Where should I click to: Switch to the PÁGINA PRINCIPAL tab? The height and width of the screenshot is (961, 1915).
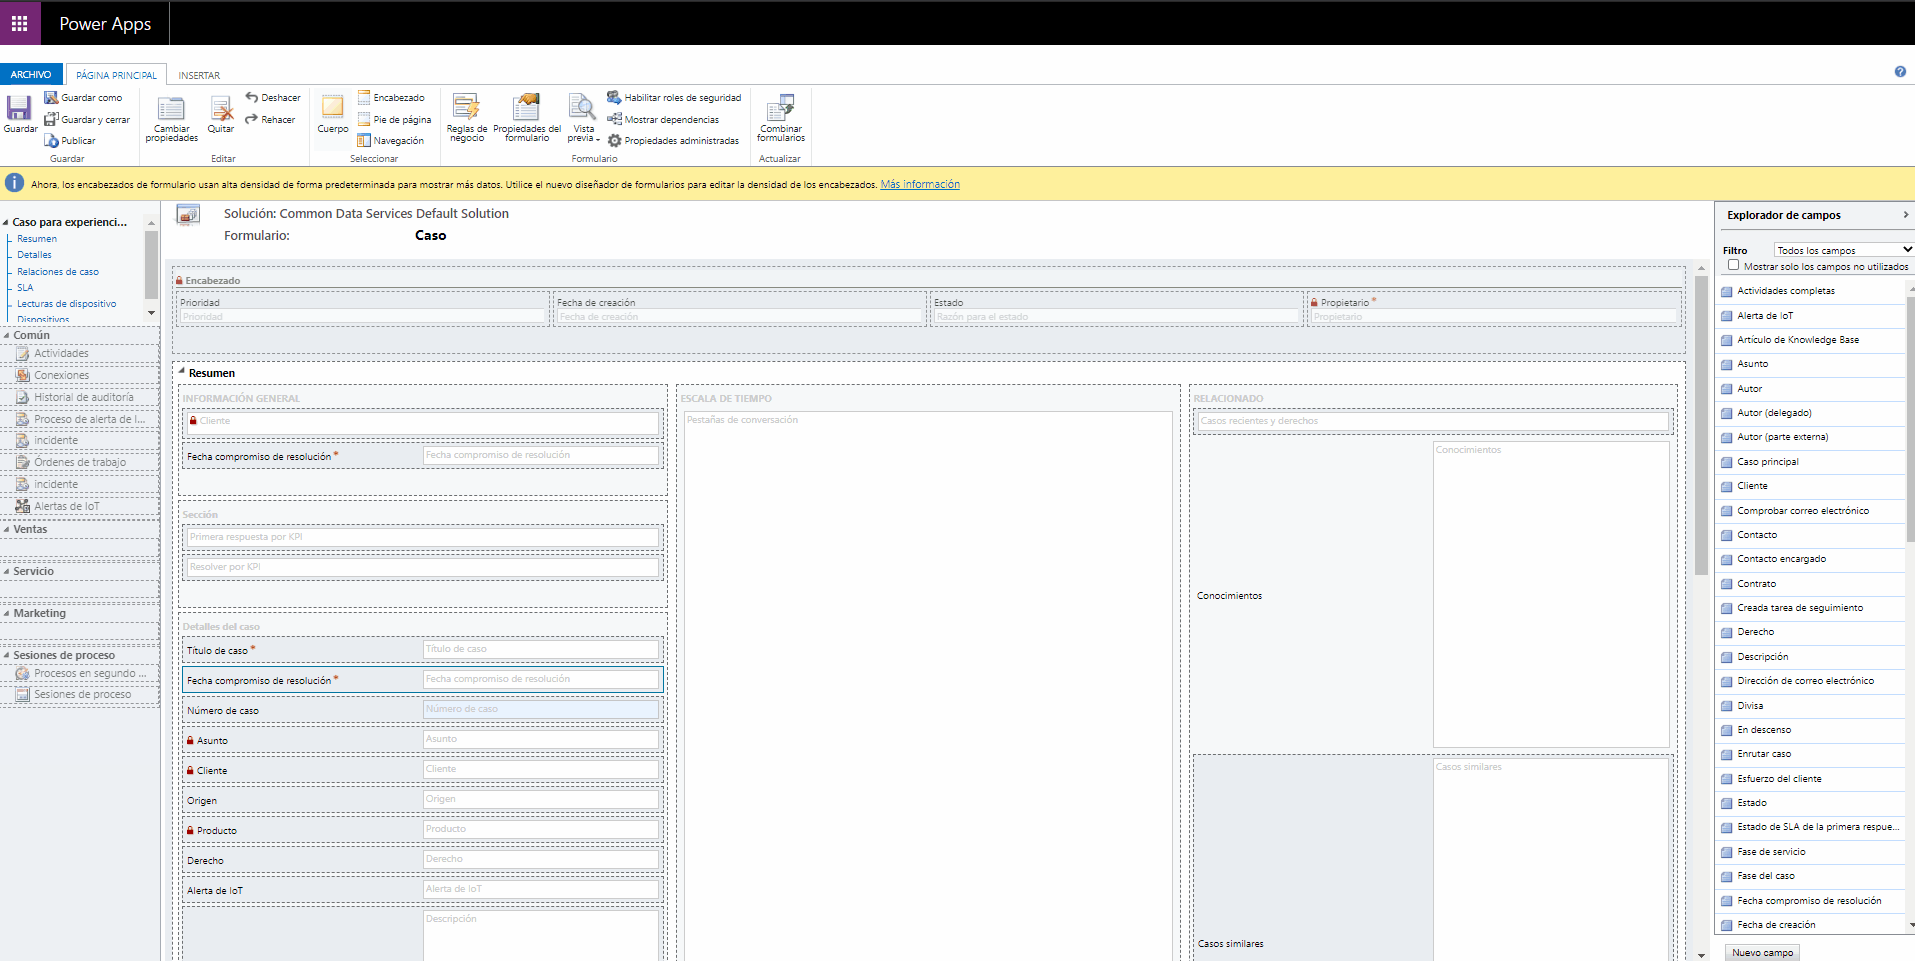point(117,75)
